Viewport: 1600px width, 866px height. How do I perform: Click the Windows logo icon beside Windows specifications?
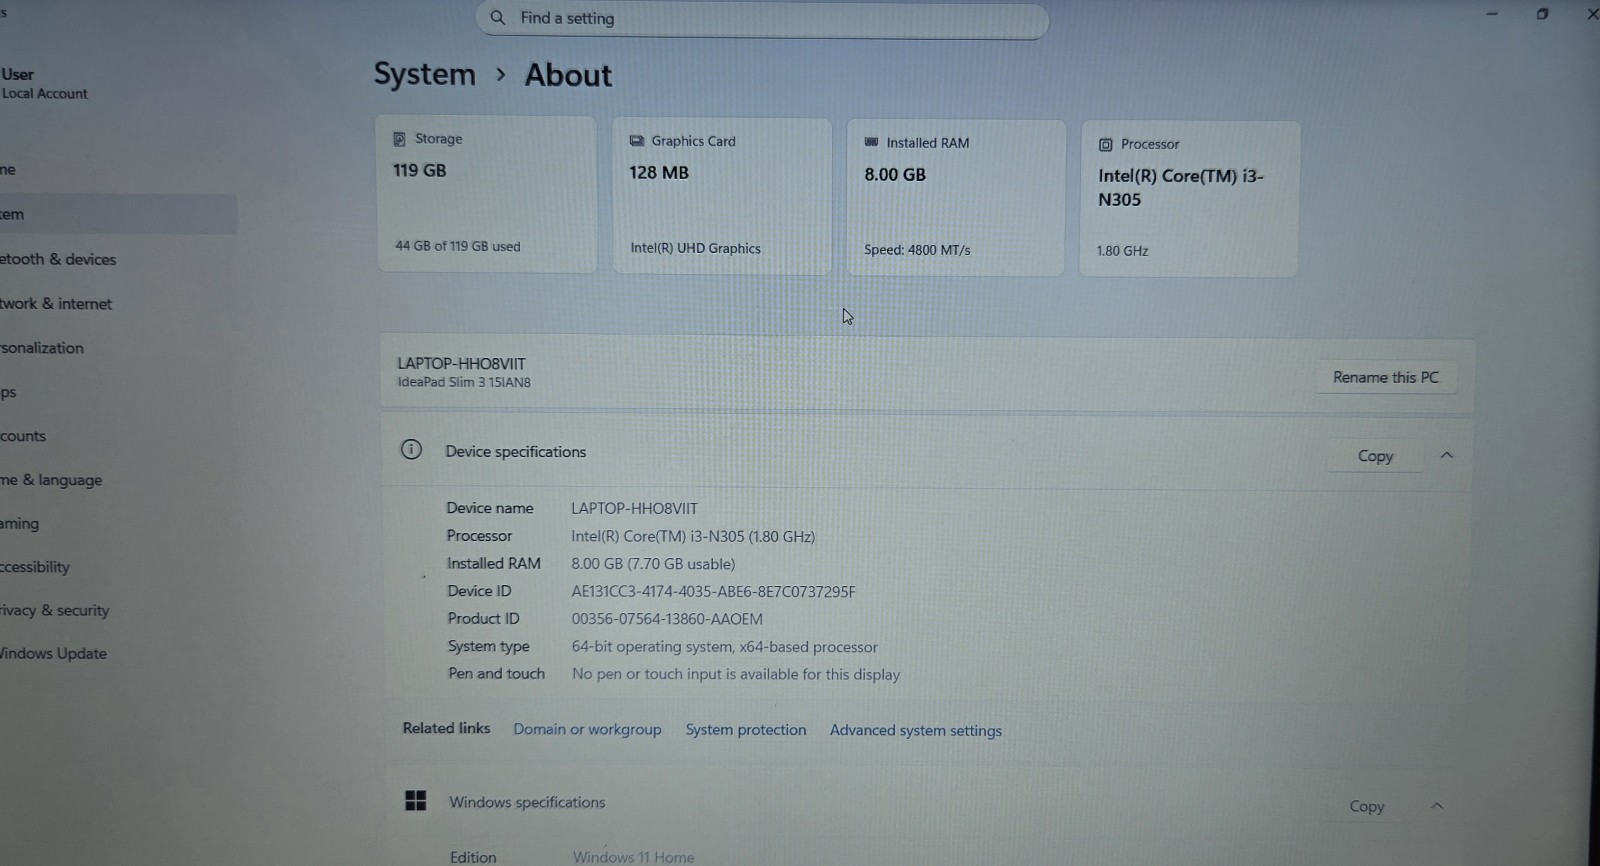(415, 800)
